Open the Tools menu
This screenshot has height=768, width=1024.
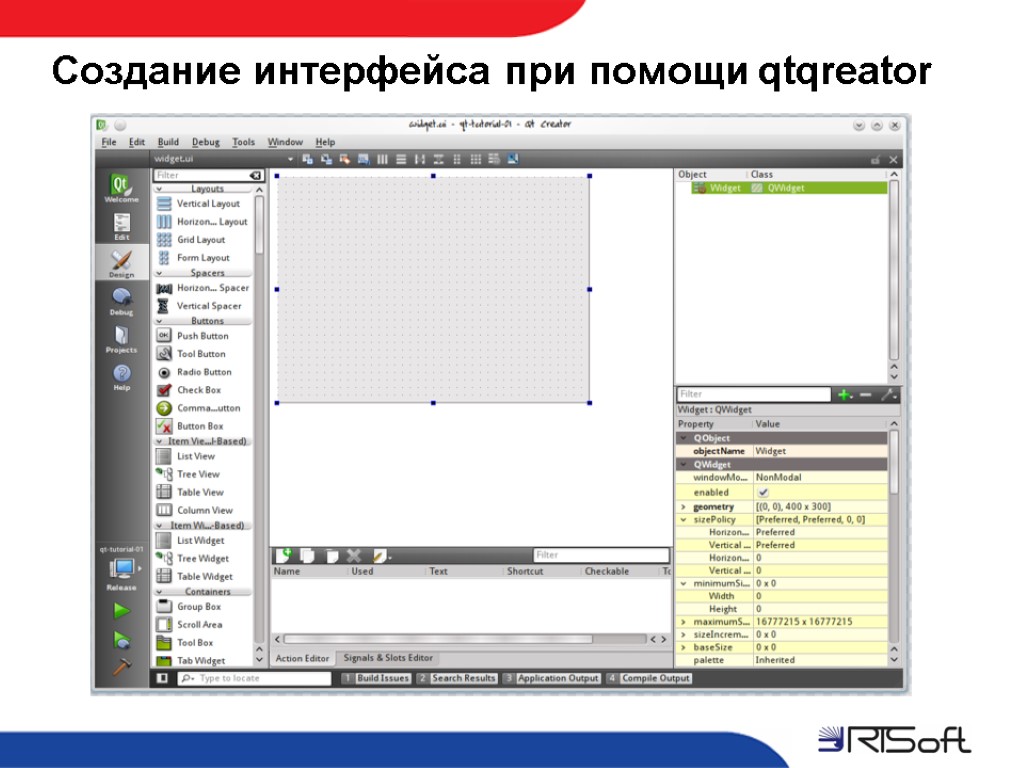[x=243, y=142]
